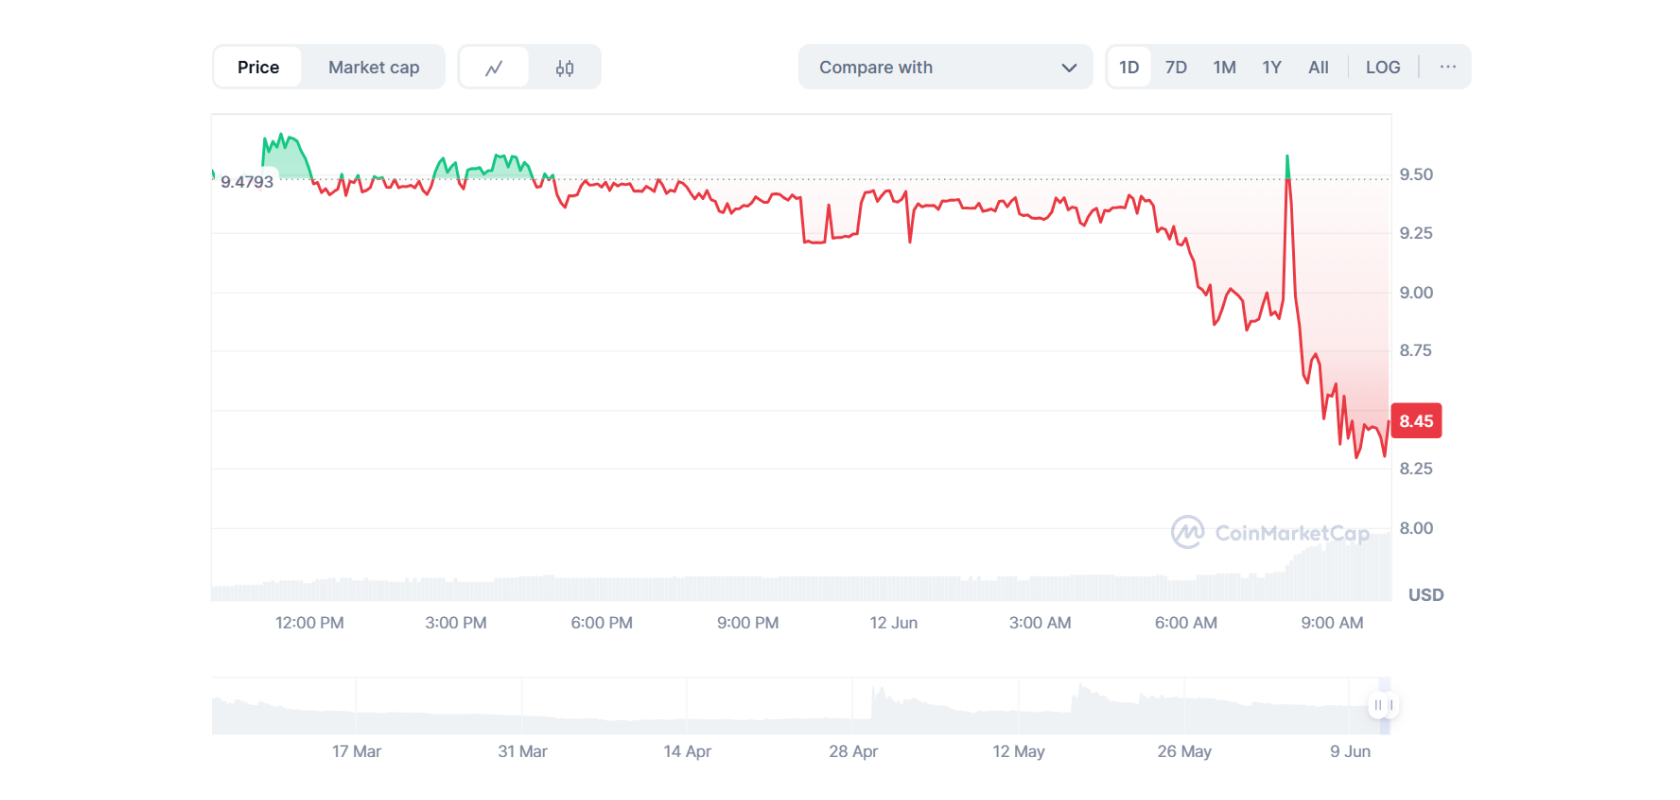
Task: Choose the 1Y time range
Action: (1271, 67)
